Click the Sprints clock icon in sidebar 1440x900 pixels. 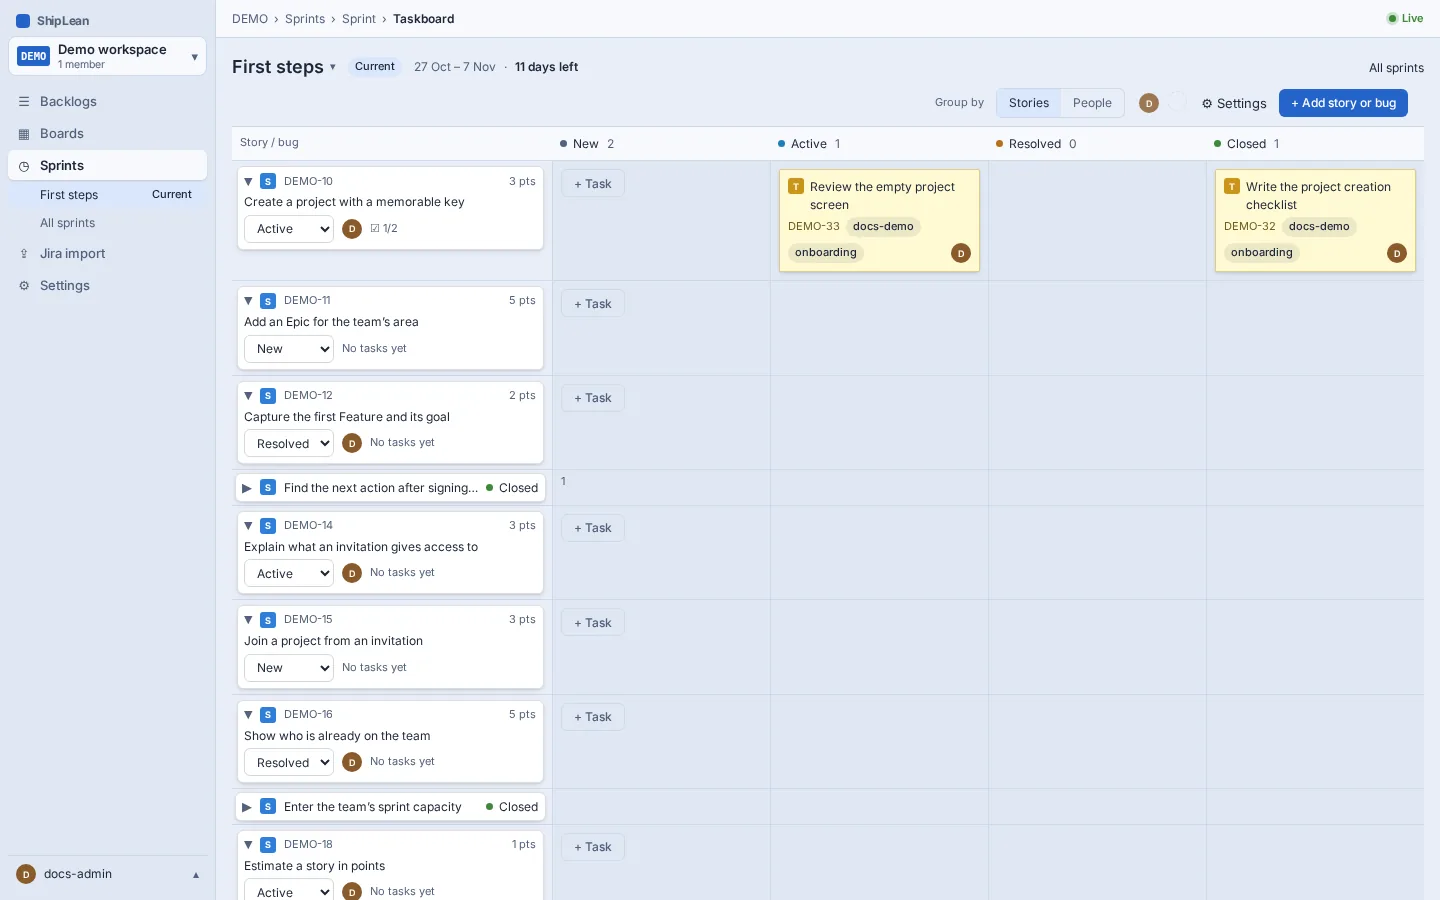pos(24,166)
